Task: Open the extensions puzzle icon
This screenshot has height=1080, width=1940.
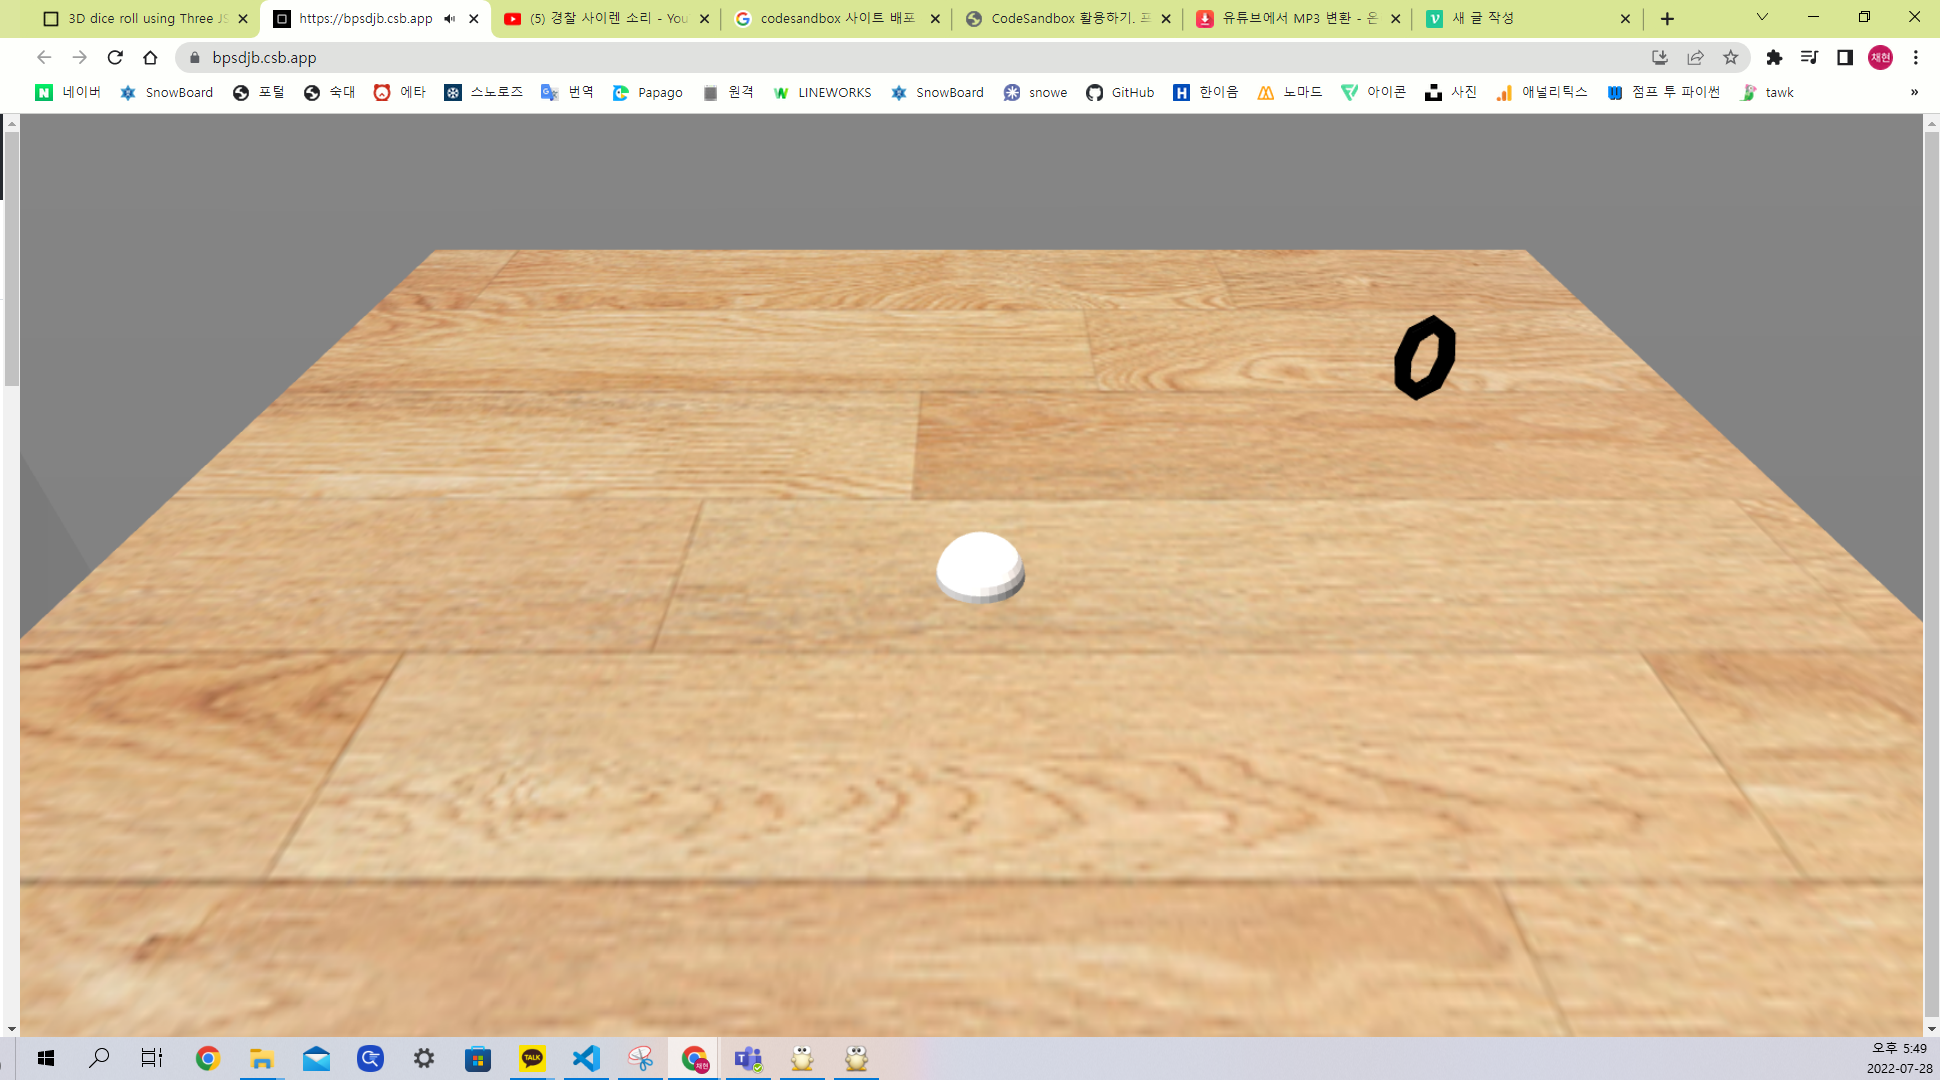Action: (1774, 57)
